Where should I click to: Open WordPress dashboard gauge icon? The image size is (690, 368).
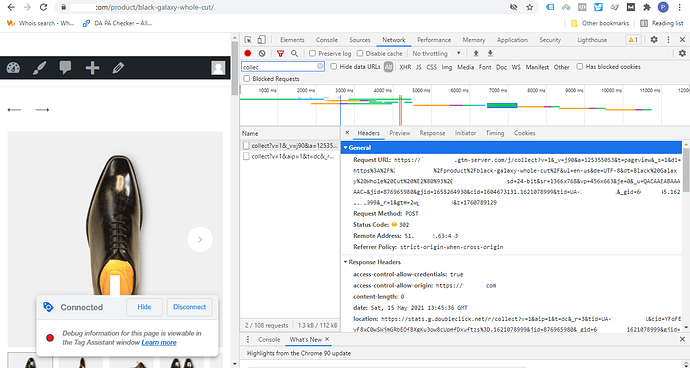tap(13, 68)
